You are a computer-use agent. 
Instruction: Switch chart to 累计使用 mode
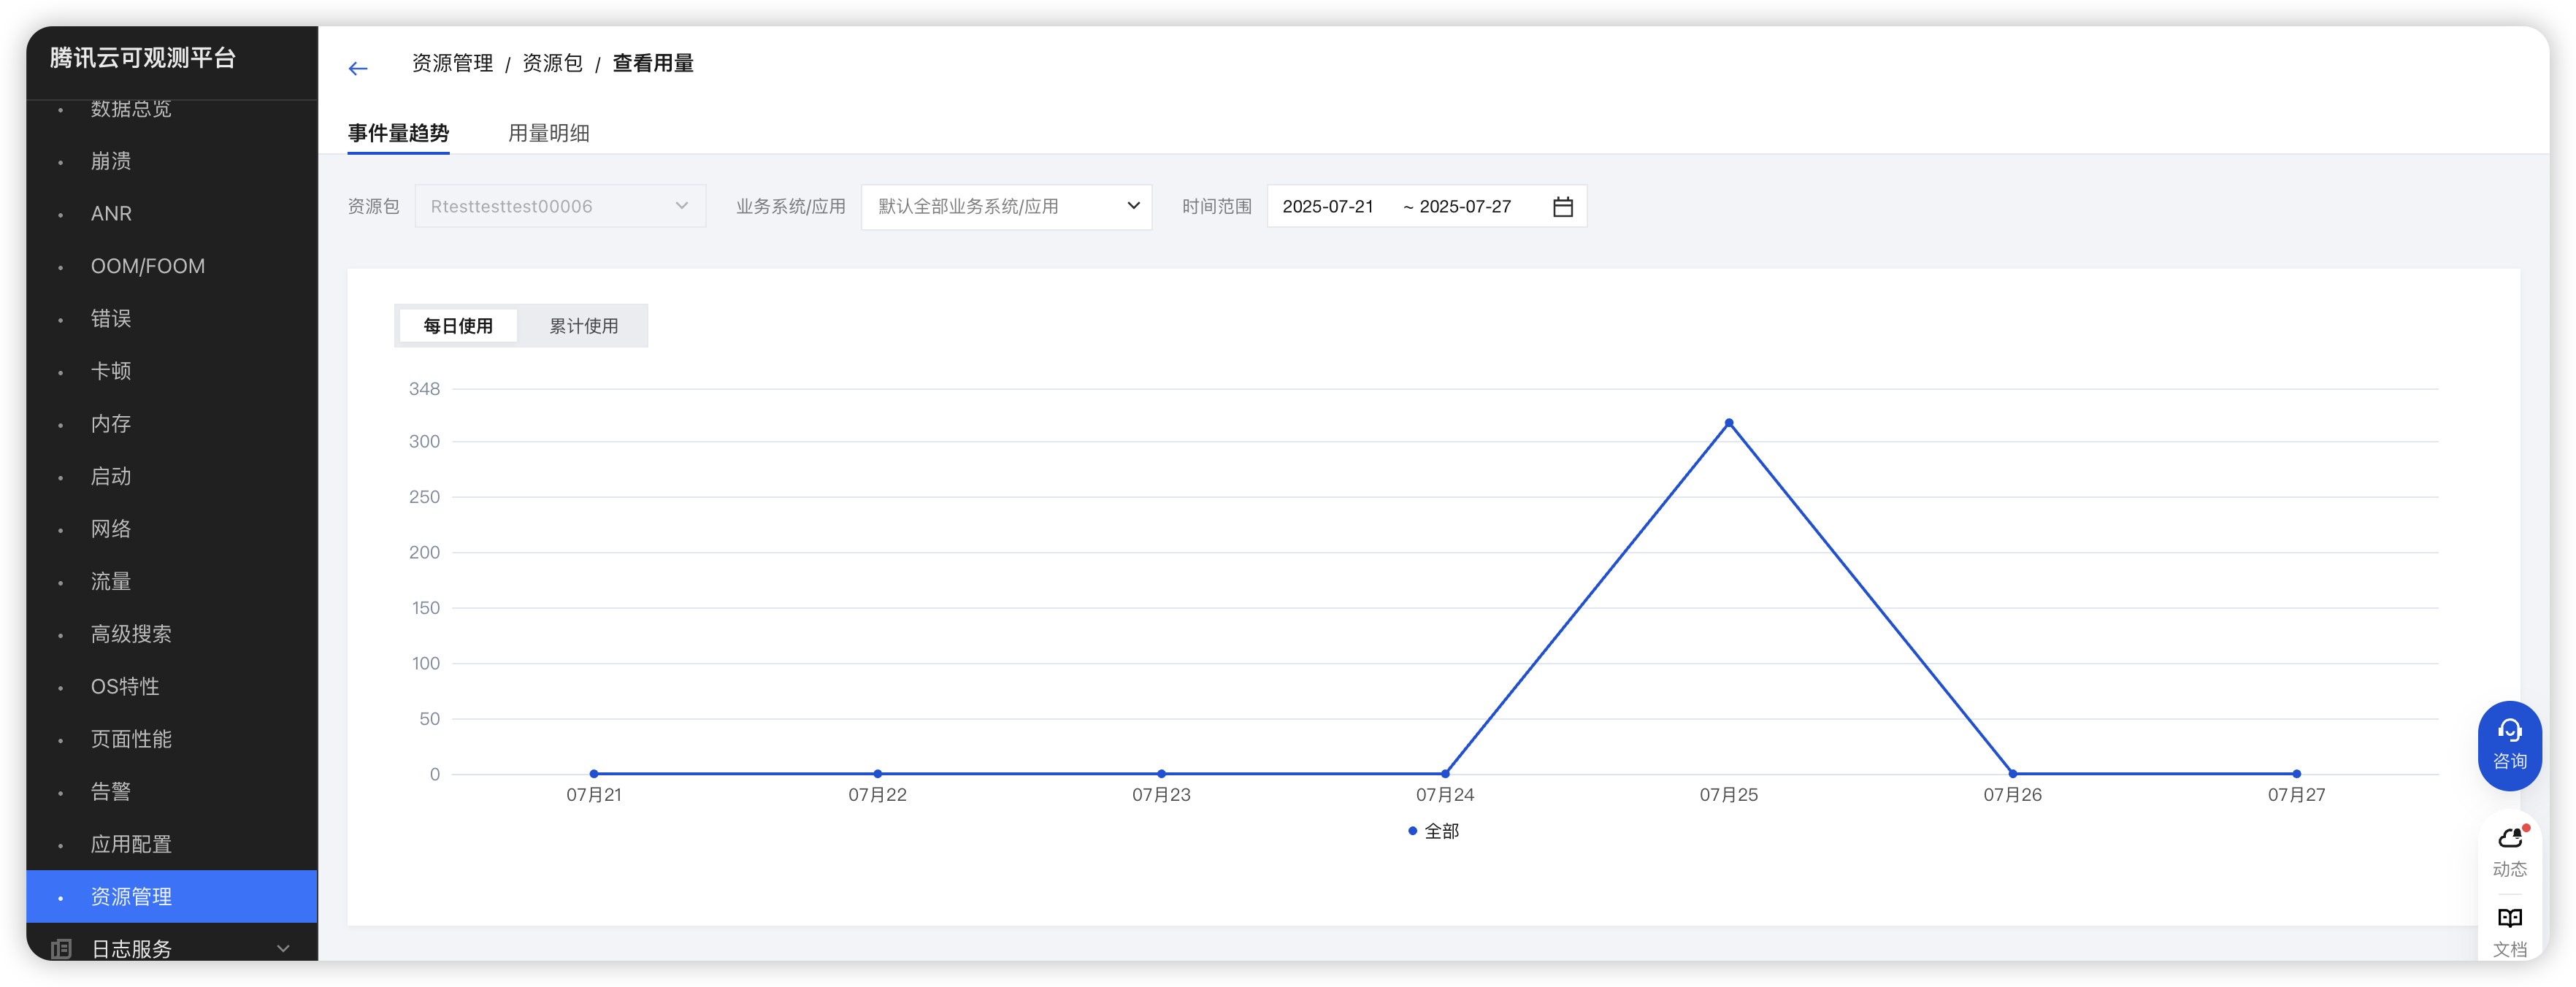pos(583,326)
